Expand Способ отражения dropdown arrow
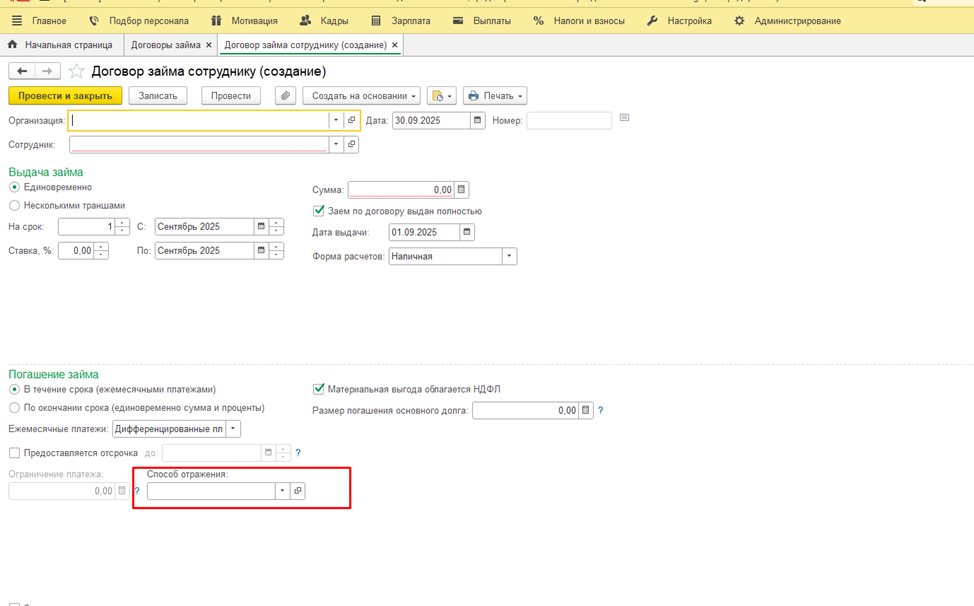This screenshot has height=606, width=974. tap(282, 491)
